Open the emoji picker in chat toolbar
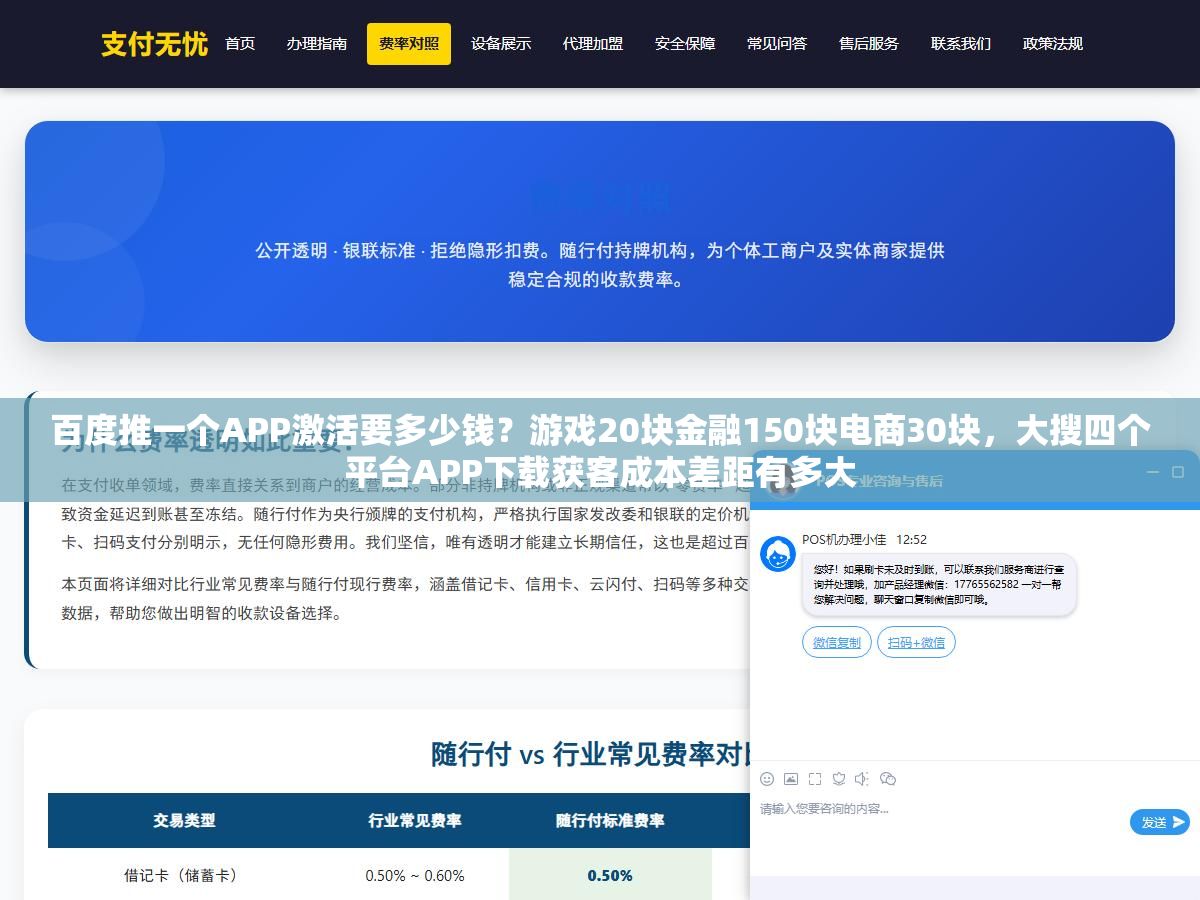 [x=767, y=779]
